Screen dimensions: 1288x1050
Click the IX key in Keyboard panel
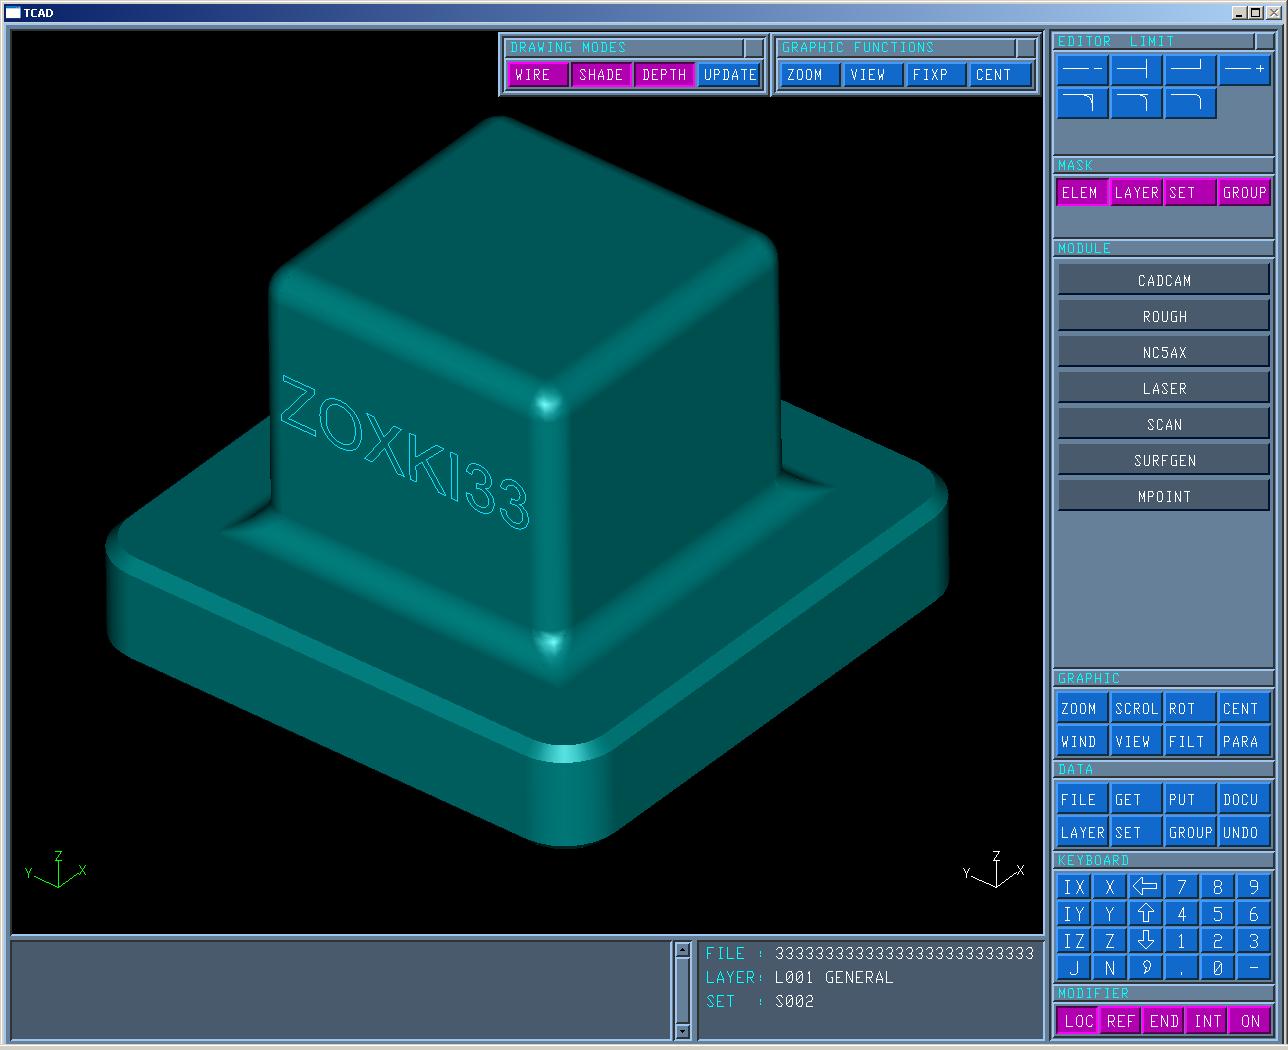click(1074, 887)
